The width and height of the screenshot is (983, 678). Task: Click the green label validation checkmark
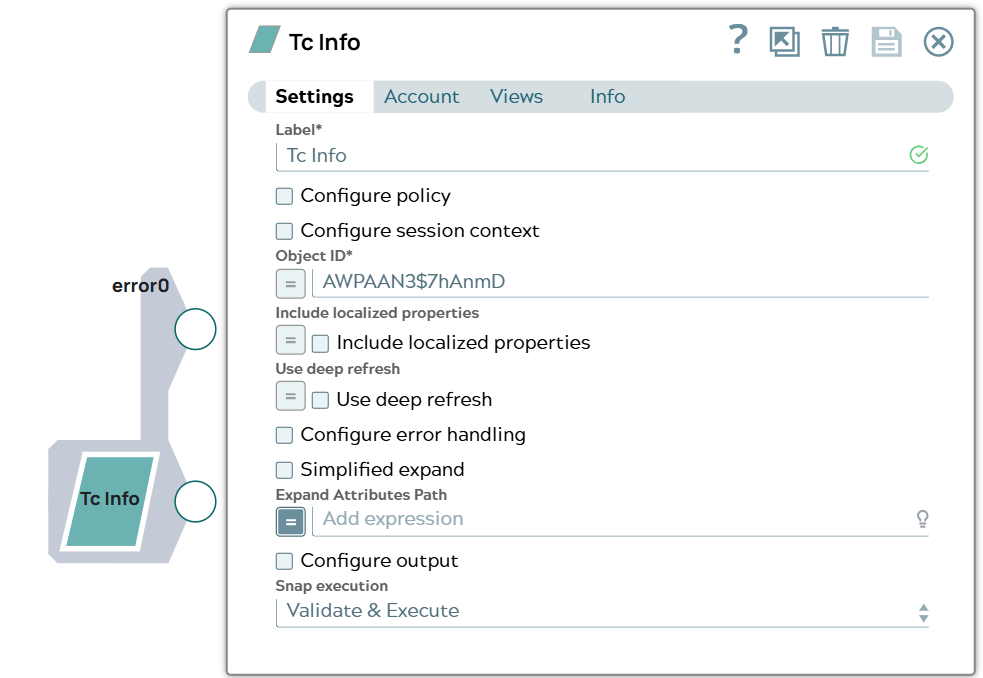[918, 154]
